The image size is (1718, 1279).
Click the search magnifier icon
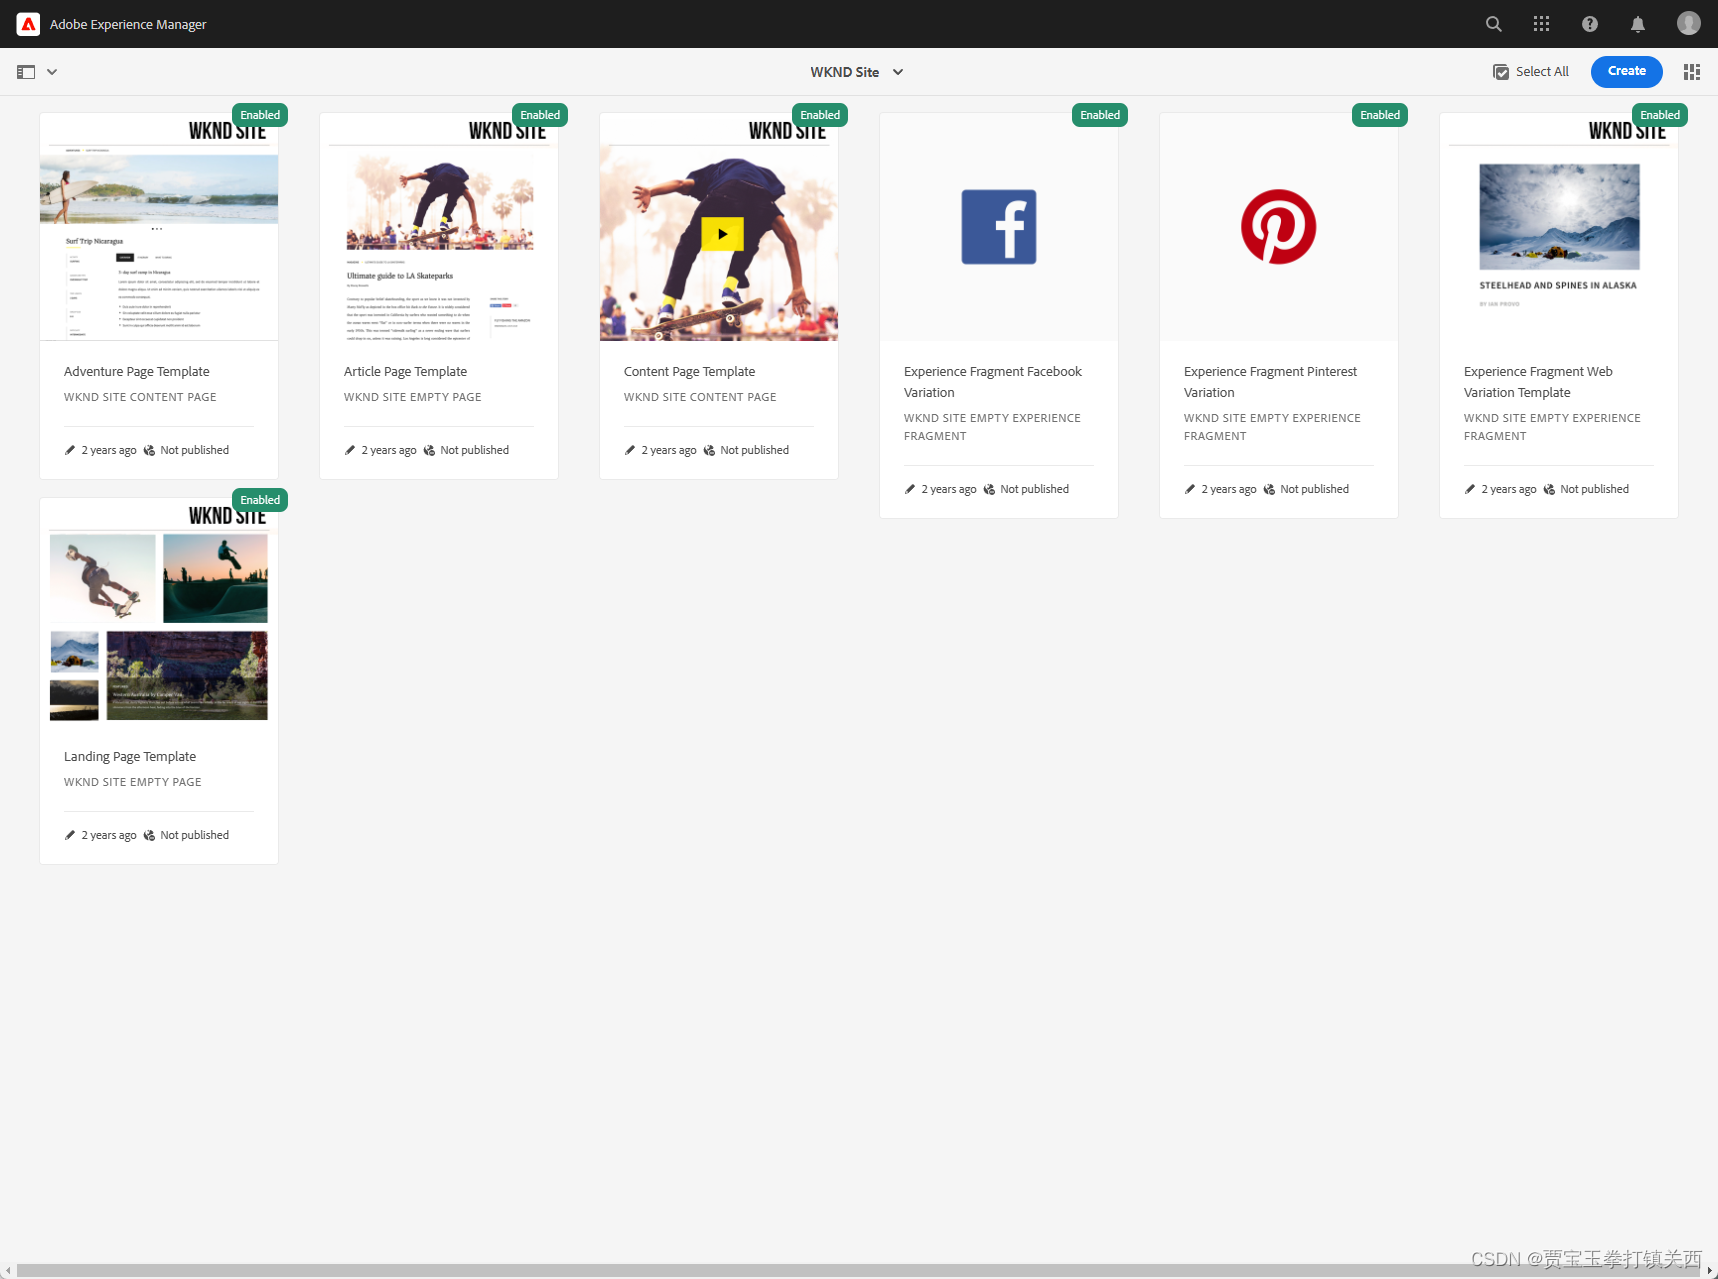point(1494,24)
